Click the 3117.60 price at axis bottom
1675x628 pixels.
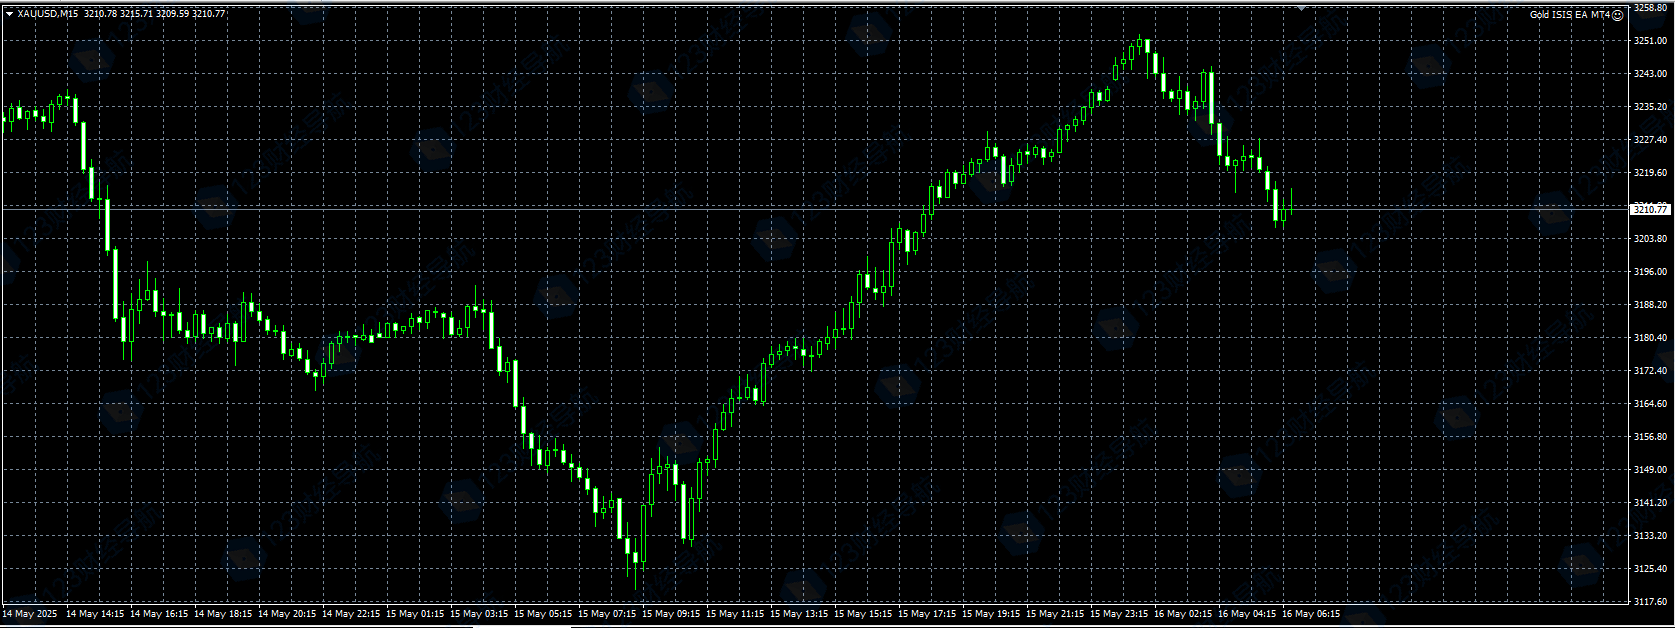pos(1650,602)
